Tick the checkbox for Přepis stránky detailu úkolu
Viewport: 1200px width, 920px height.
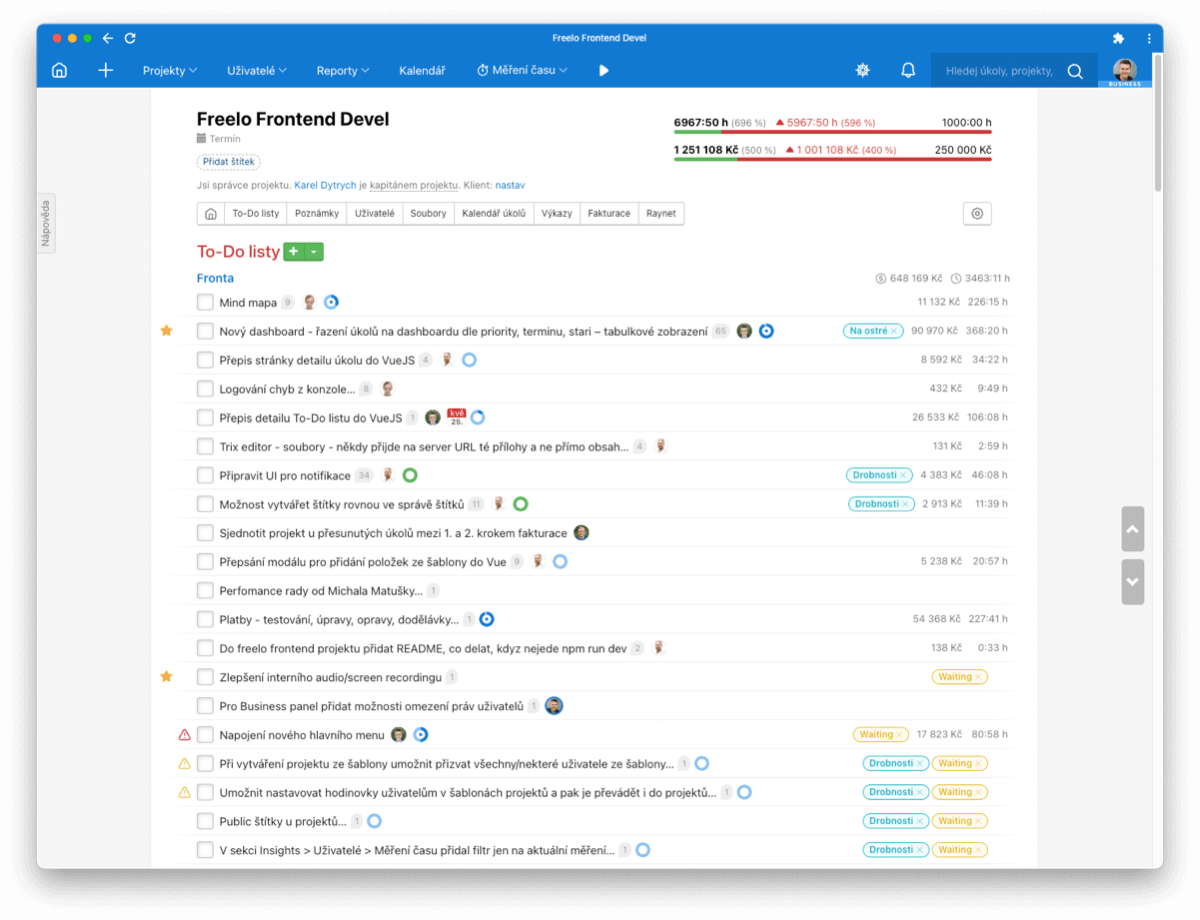(205, 360)
